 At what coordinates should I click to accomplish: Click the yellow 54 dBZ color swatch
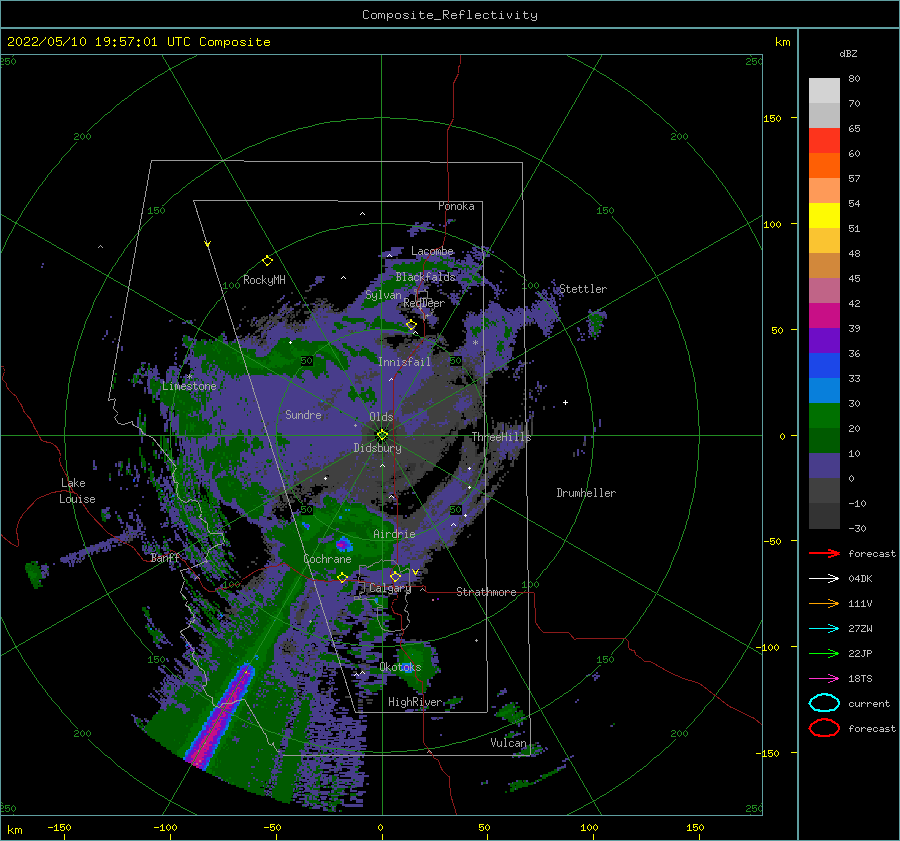pos(824,216)
